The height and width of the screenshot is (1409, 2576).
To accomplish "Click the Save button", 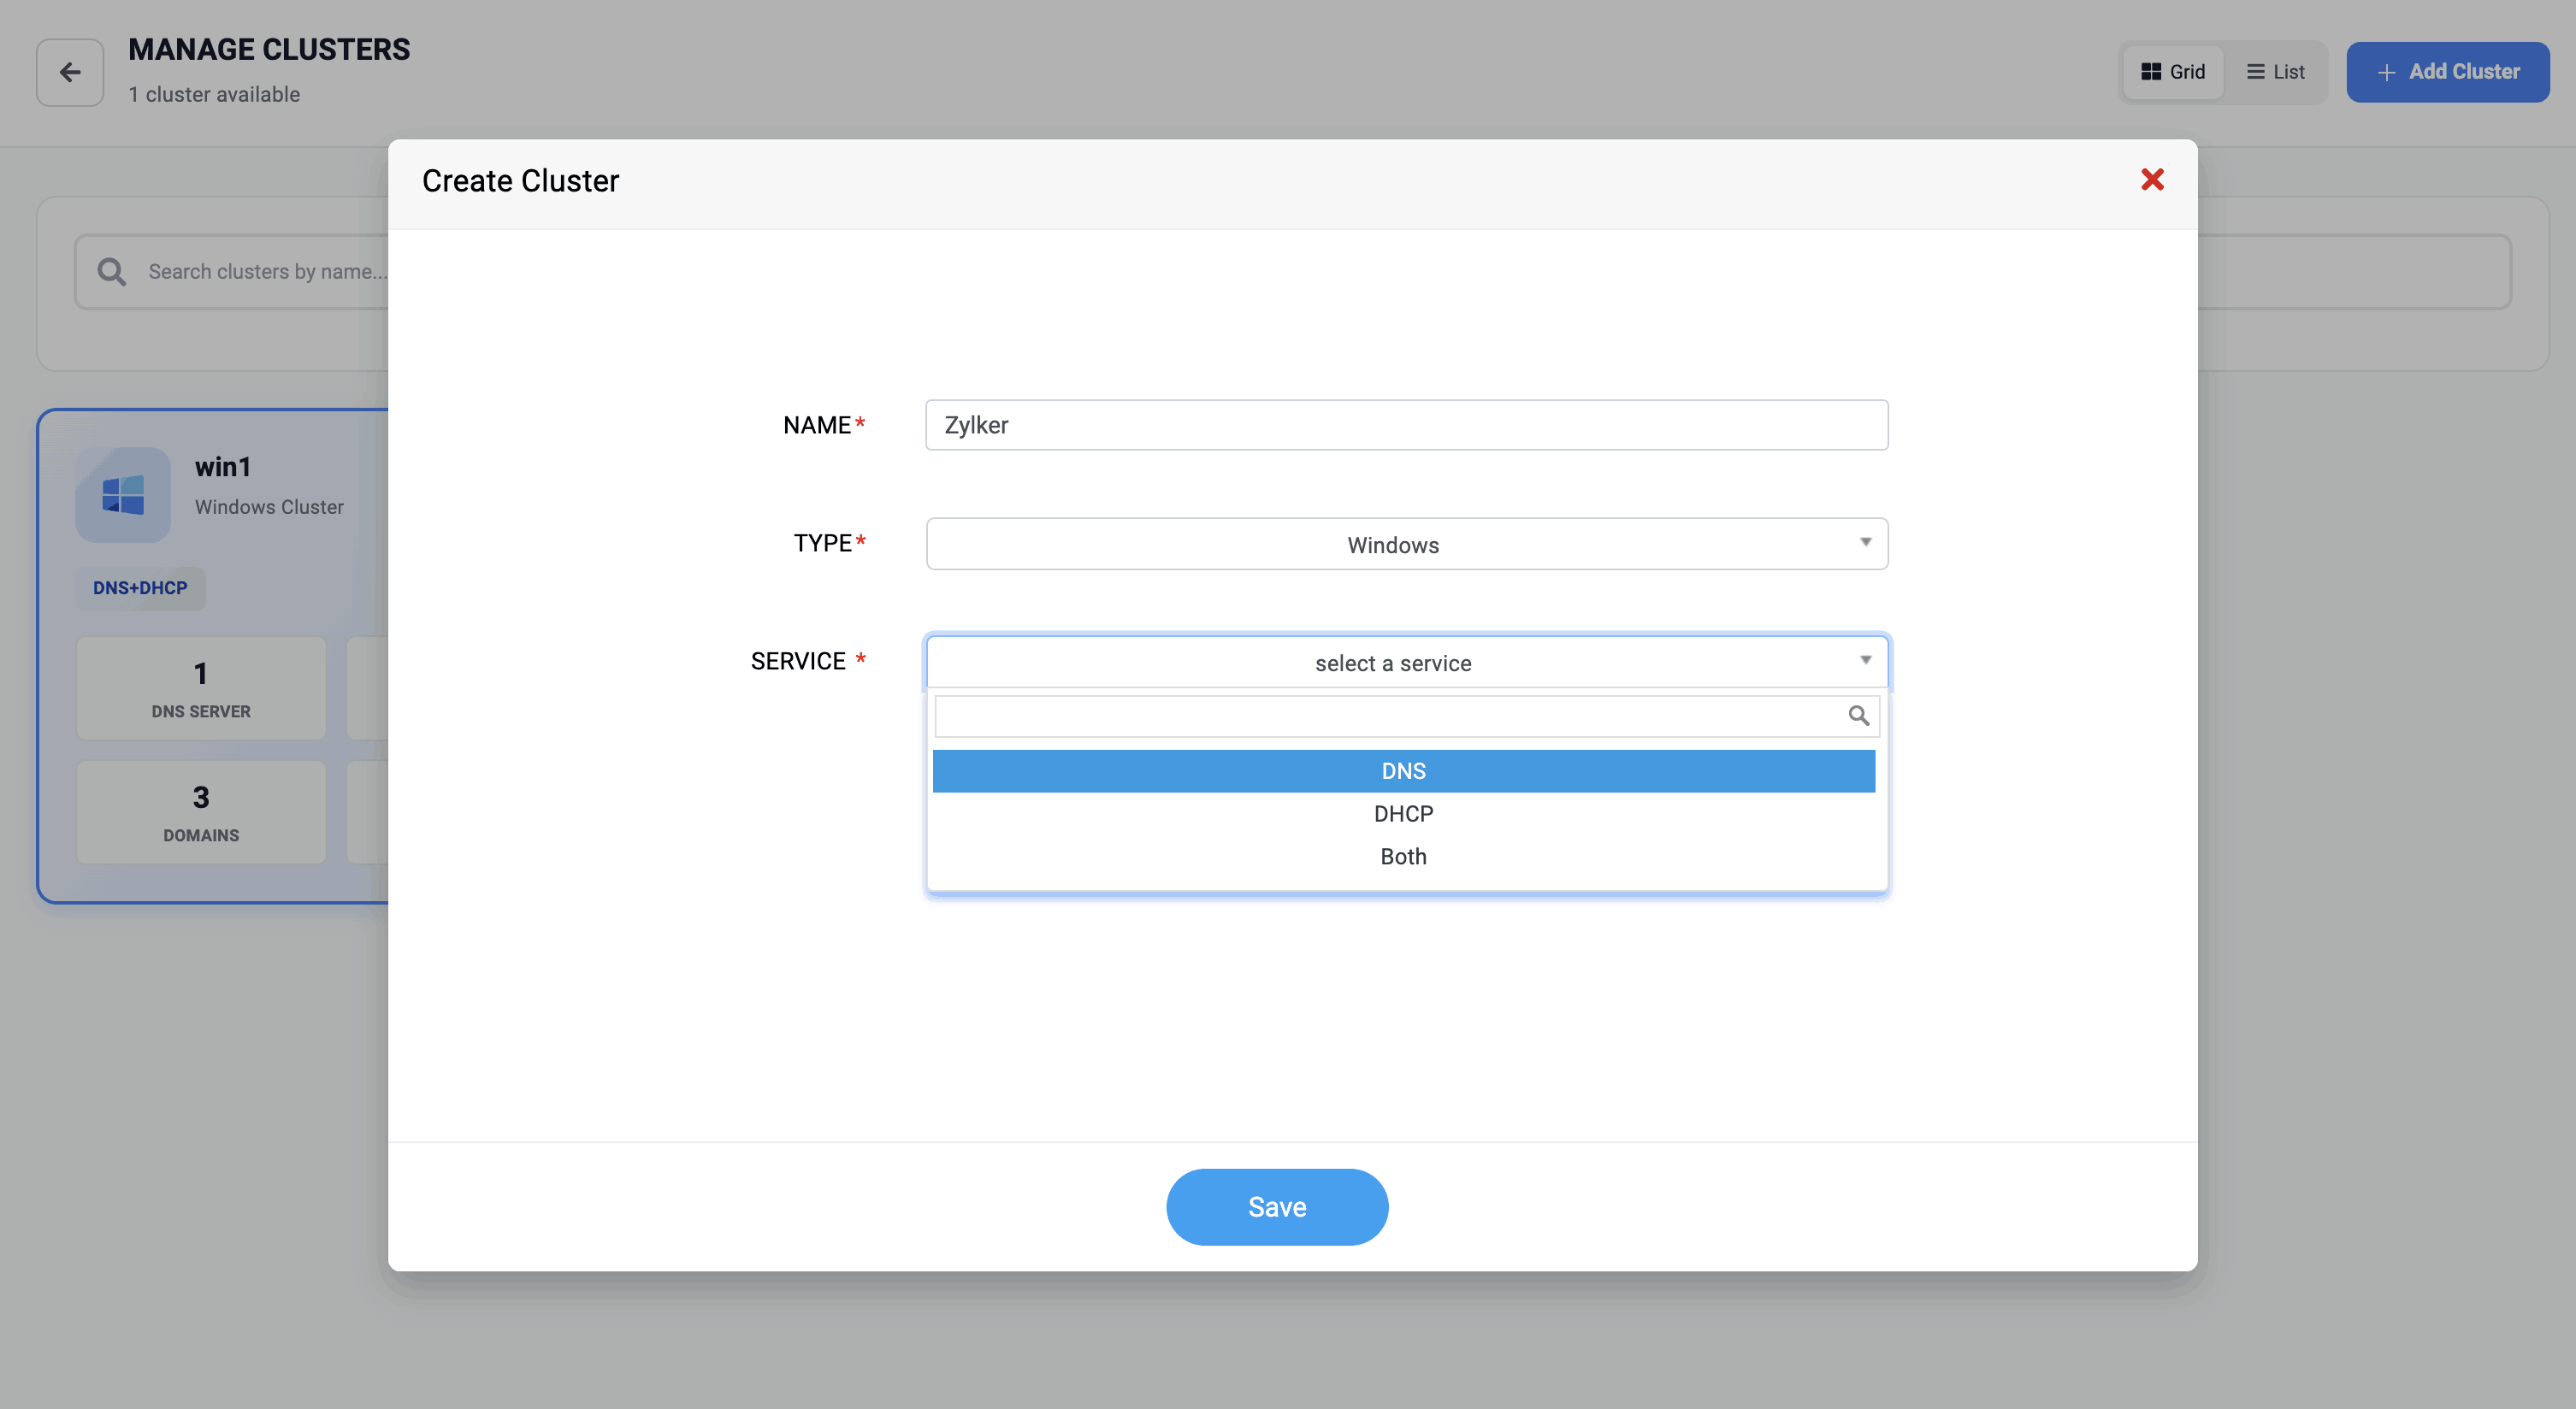I will click(1276, 1207).
